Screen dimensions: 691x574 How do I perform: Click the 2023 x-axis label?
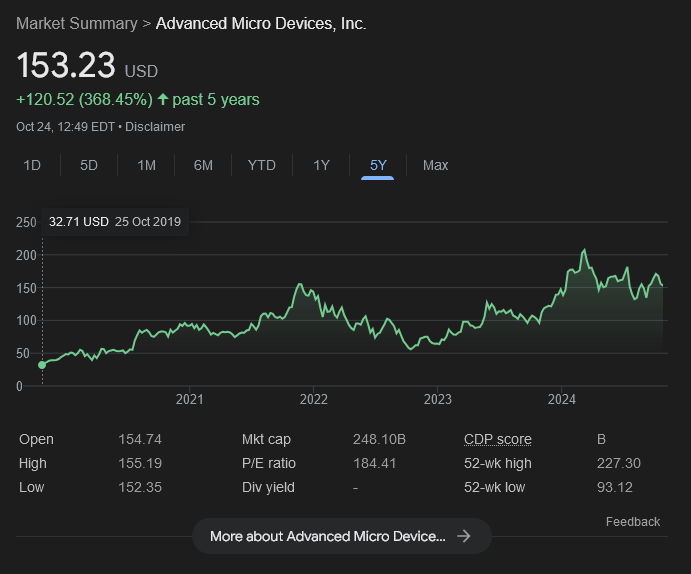[x=438, y=399]
